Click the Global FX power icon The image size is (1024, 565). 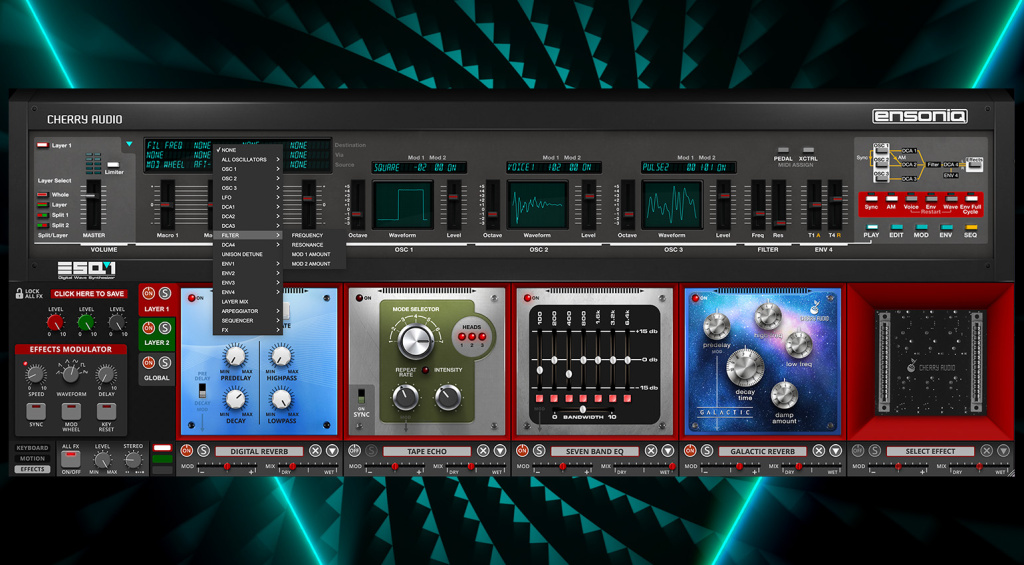(149, 362)
